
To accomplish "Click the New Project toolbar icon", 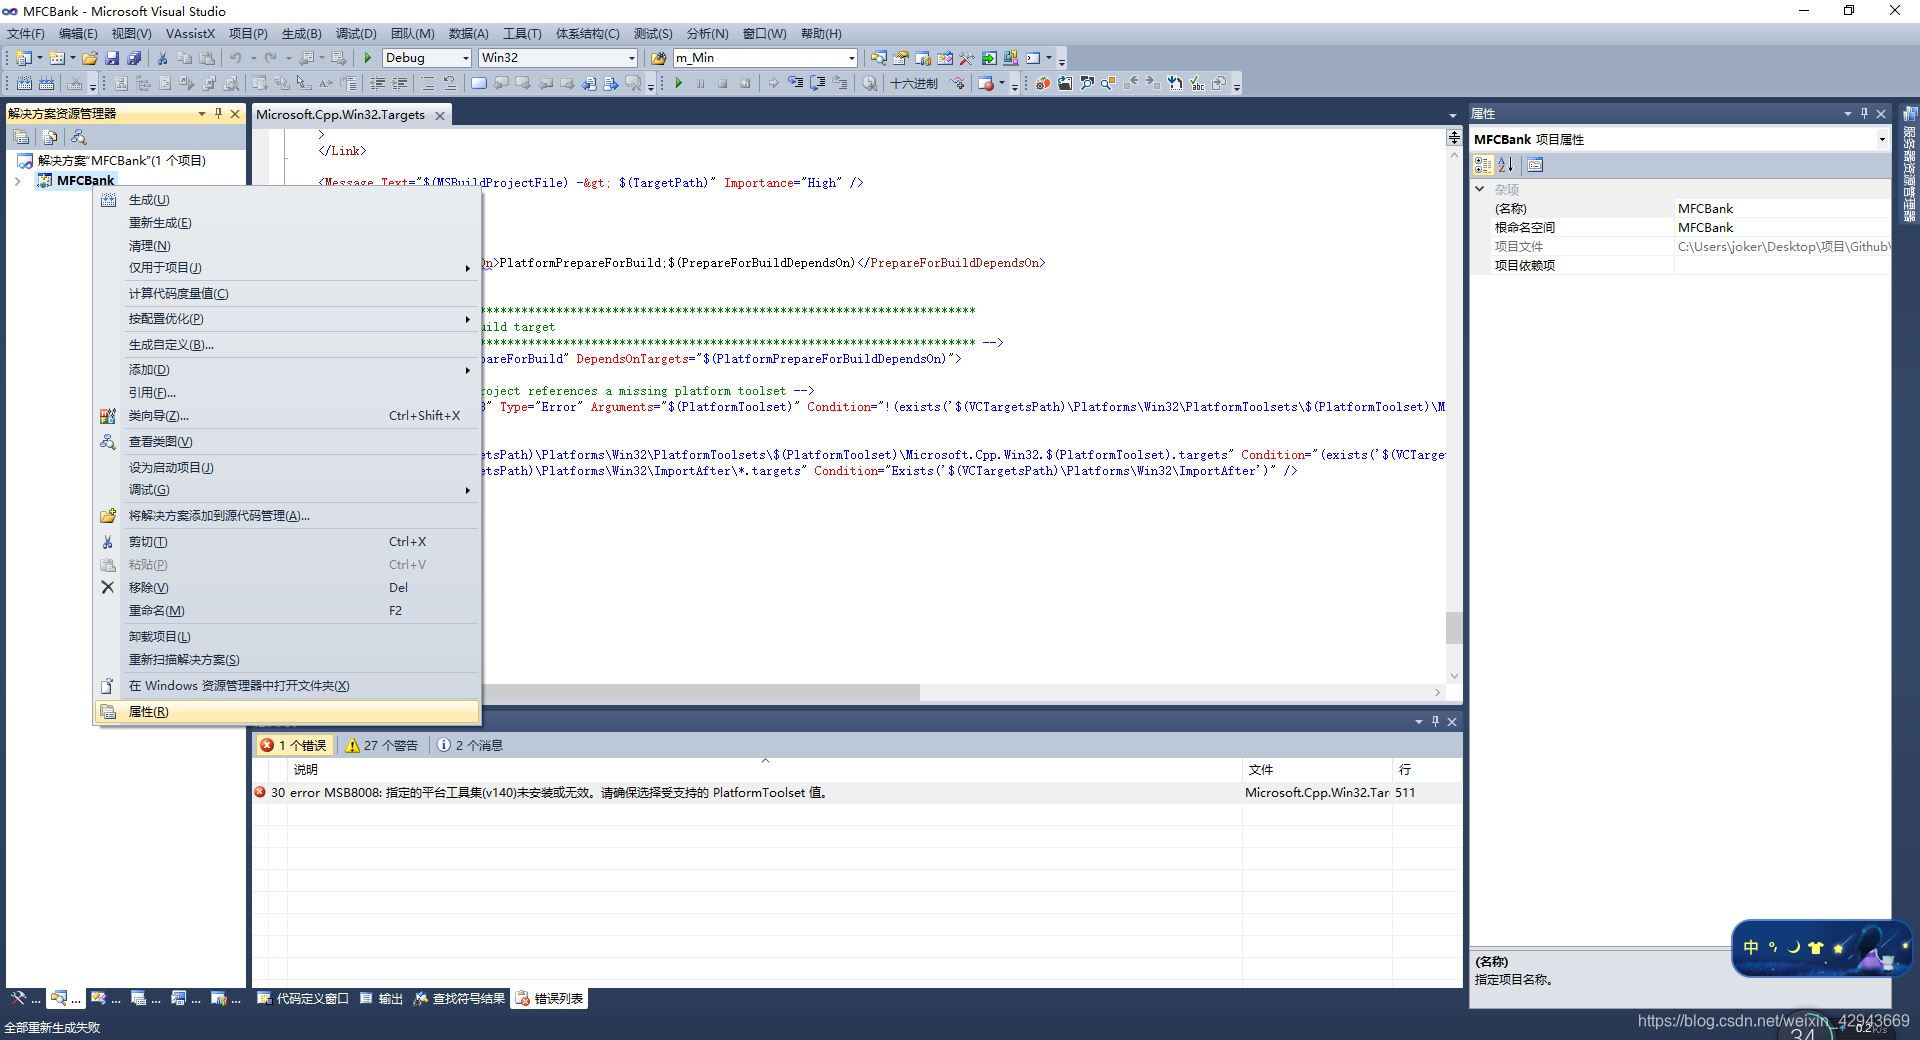I will pyautogui.click(x=23, y=58).
